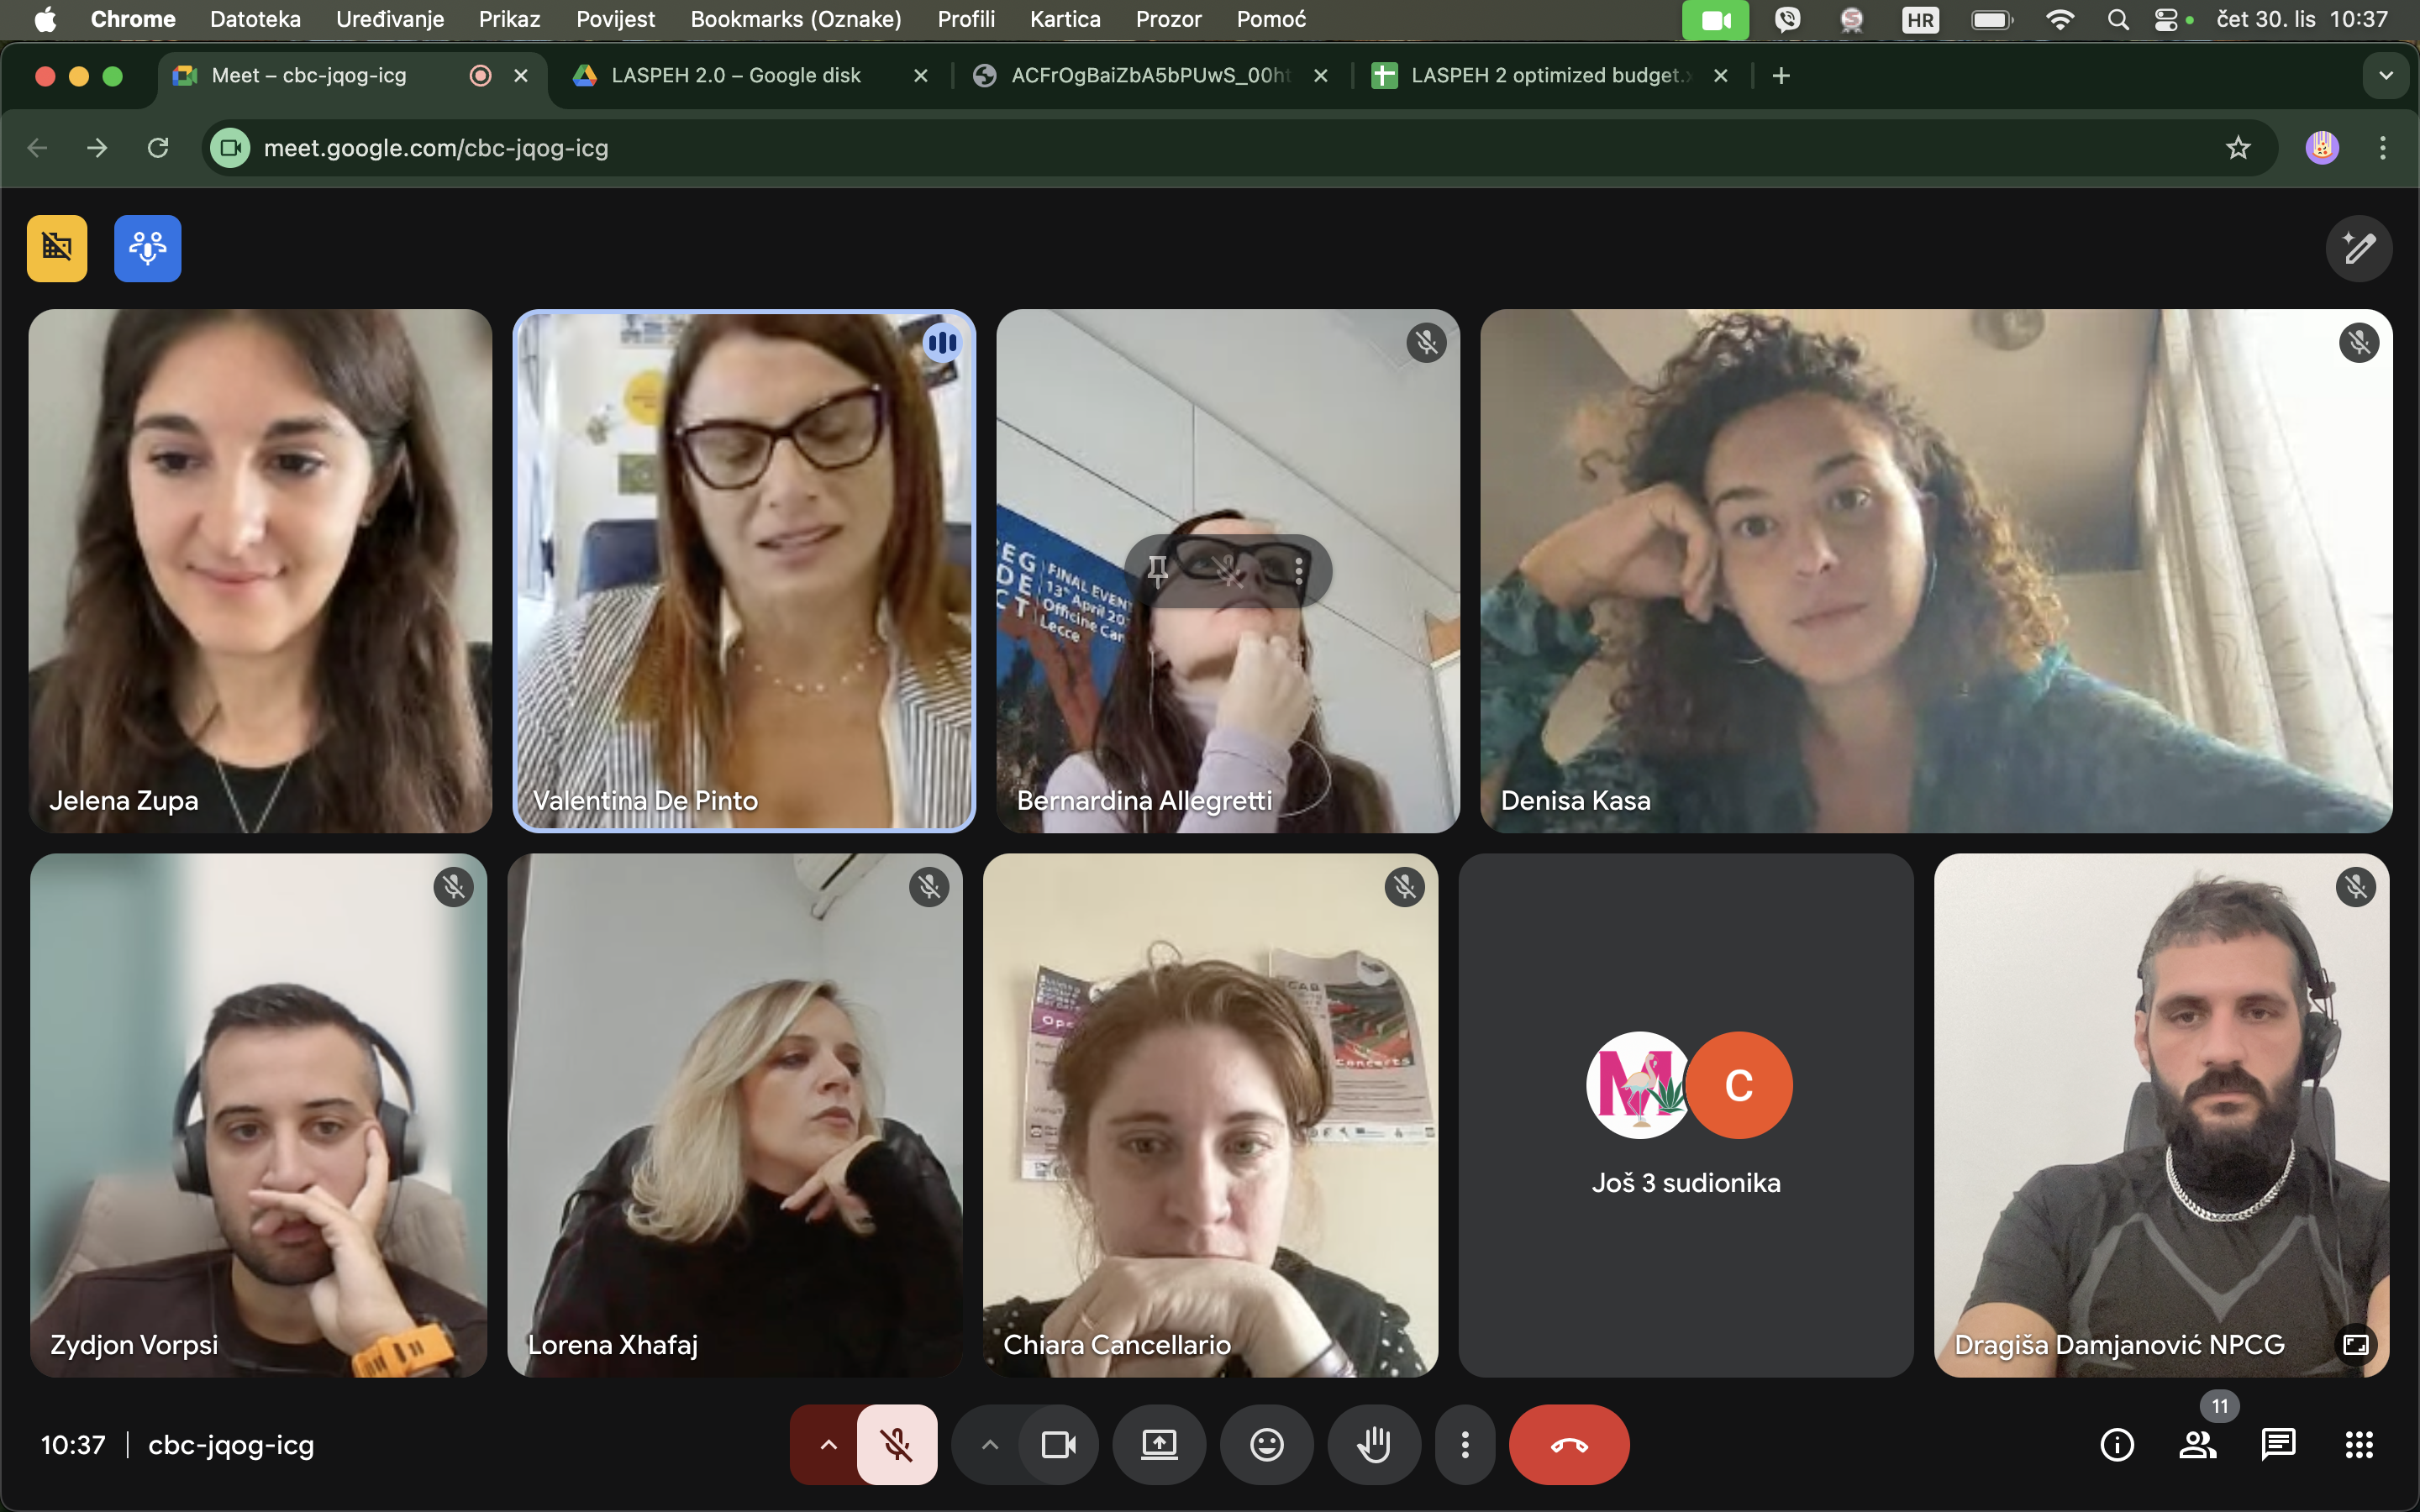This screenshot has height=1512, width=2420.
Task: Expand video settings arrow
Action: (989, 1445)
